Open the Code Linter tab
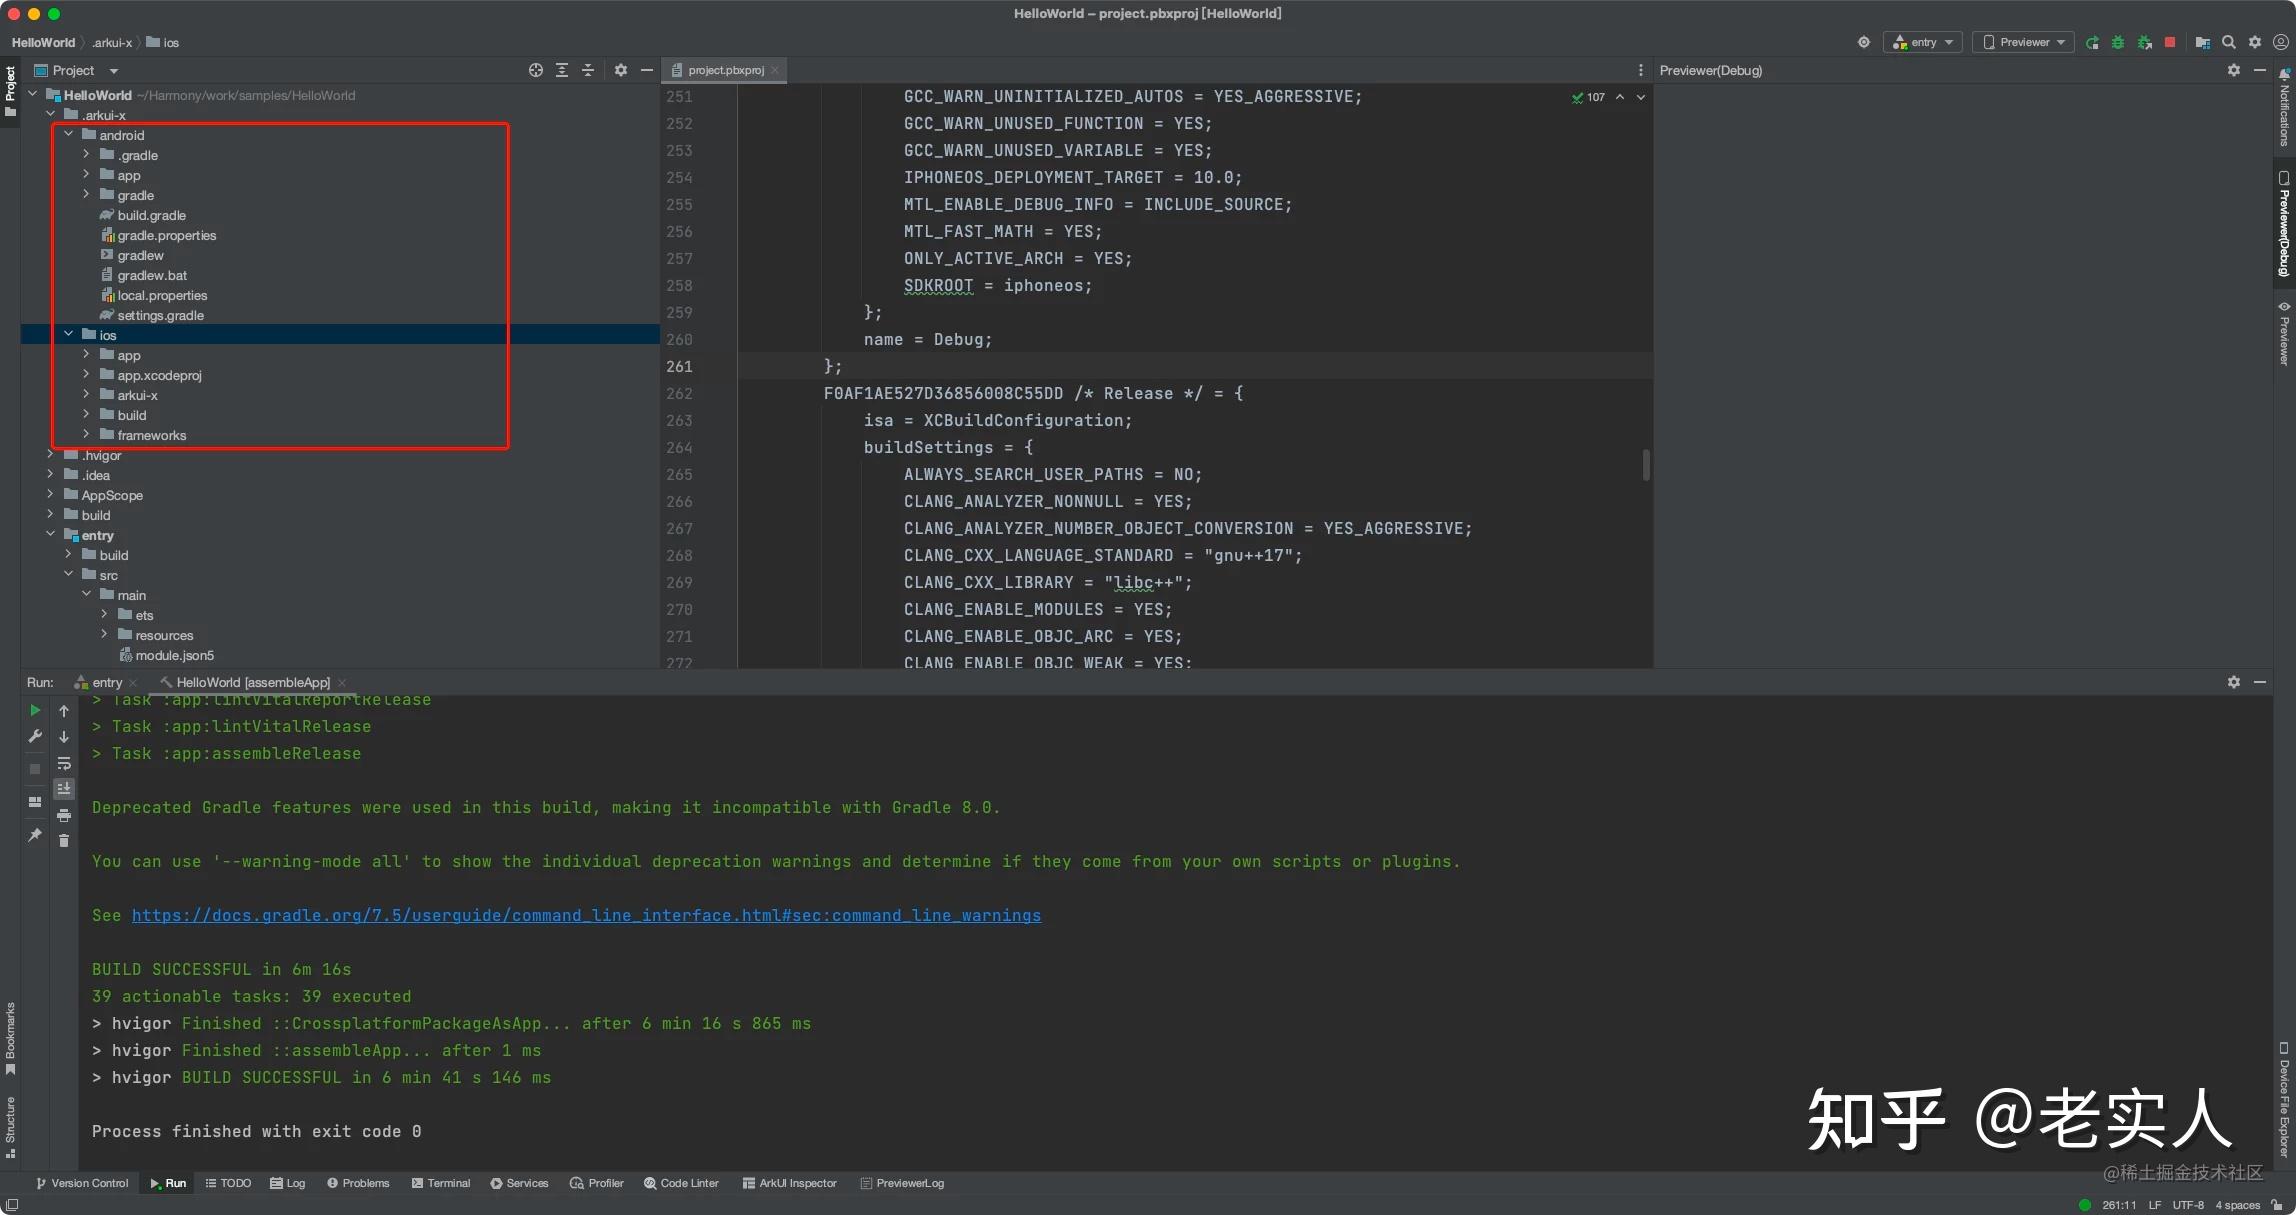 click(x=682, y=1183)
